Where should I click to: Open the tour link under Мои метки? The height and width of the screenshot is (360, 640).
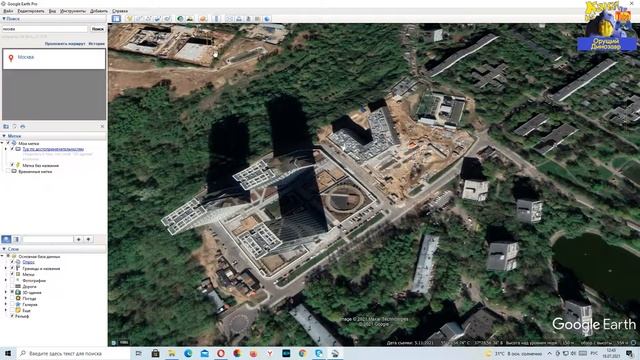(53, 149)
